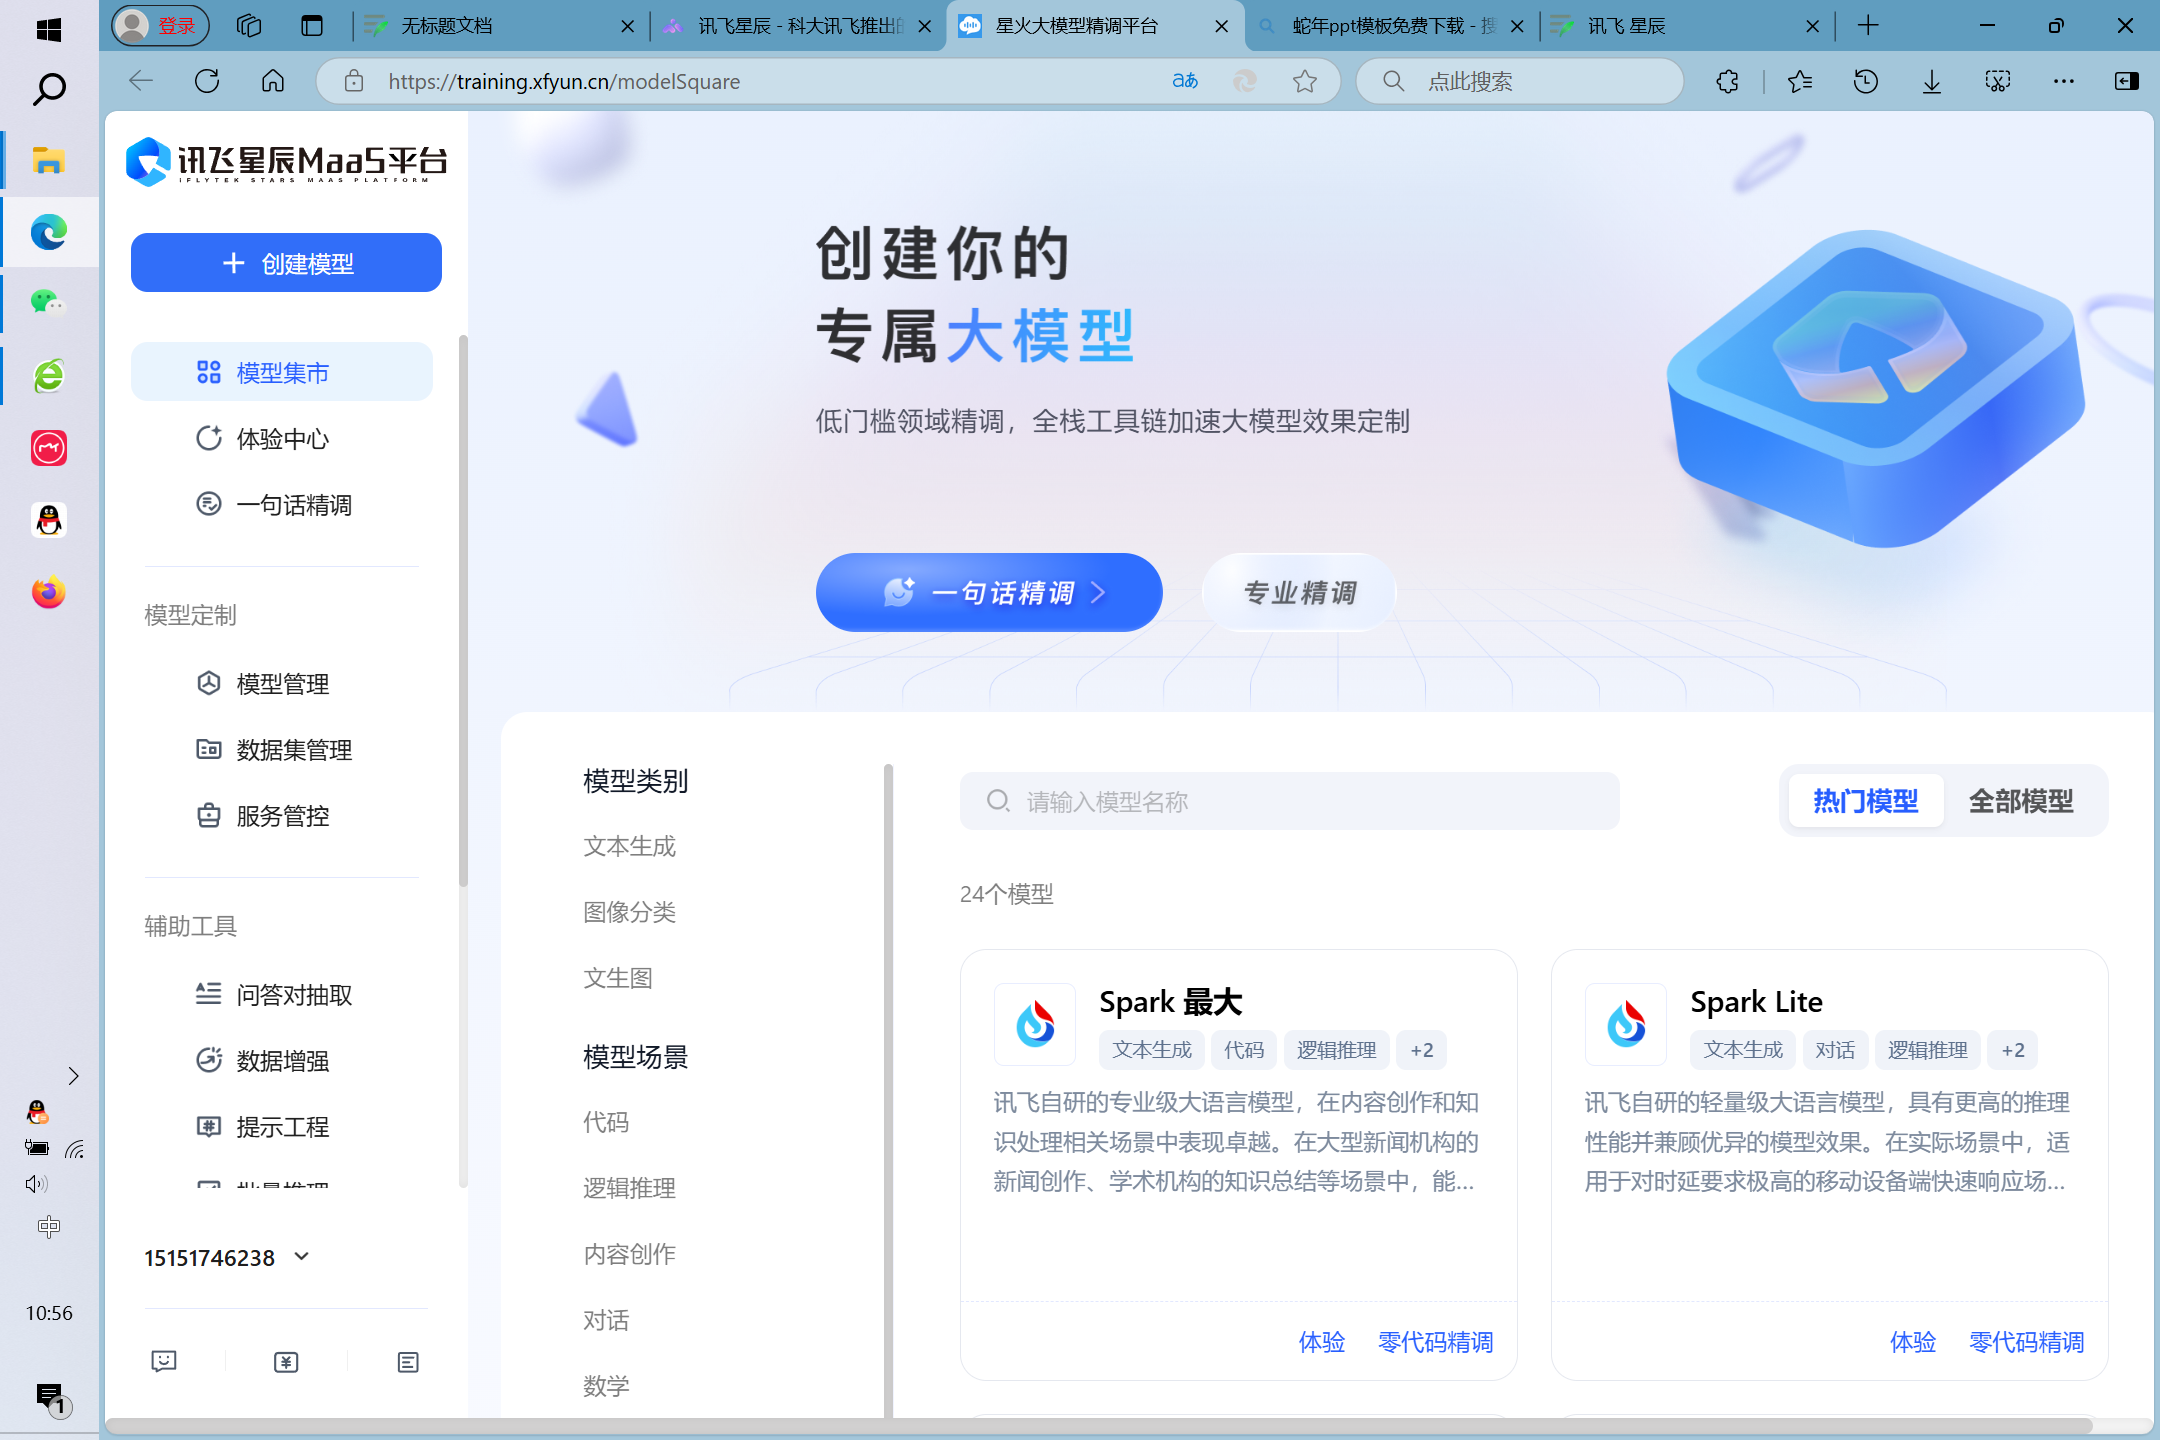Click the Spark Lite model logo

click(x=1626, y=1024)
